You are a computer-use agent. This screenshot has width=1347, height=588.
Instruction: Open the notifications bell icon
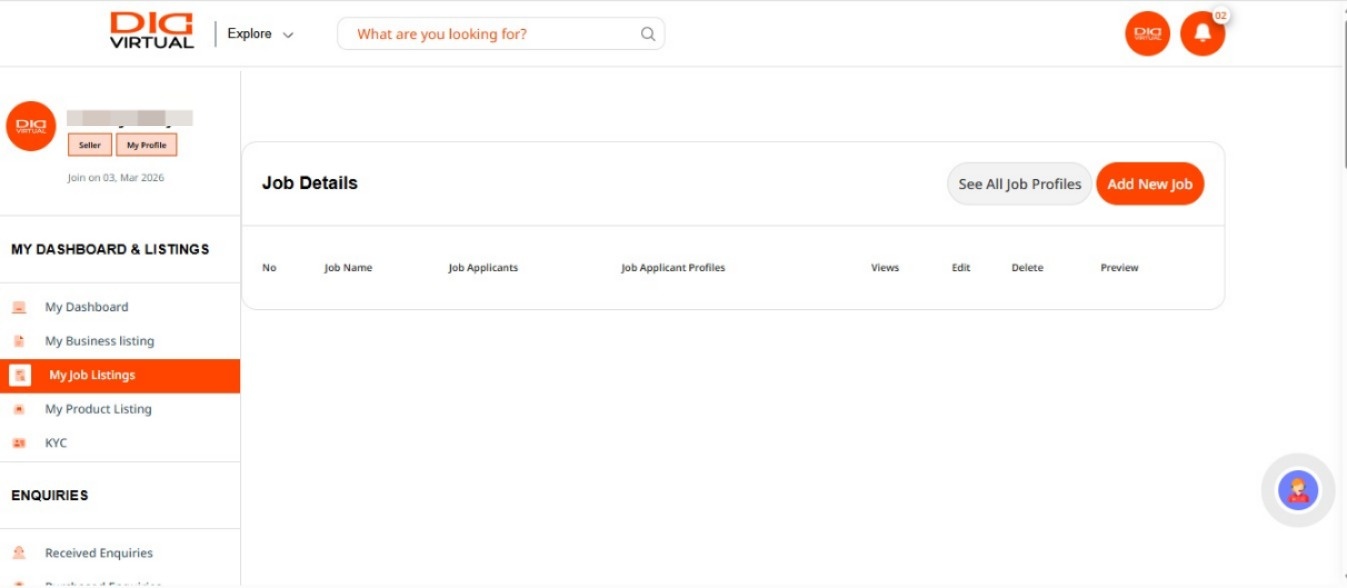point(1202,34)
